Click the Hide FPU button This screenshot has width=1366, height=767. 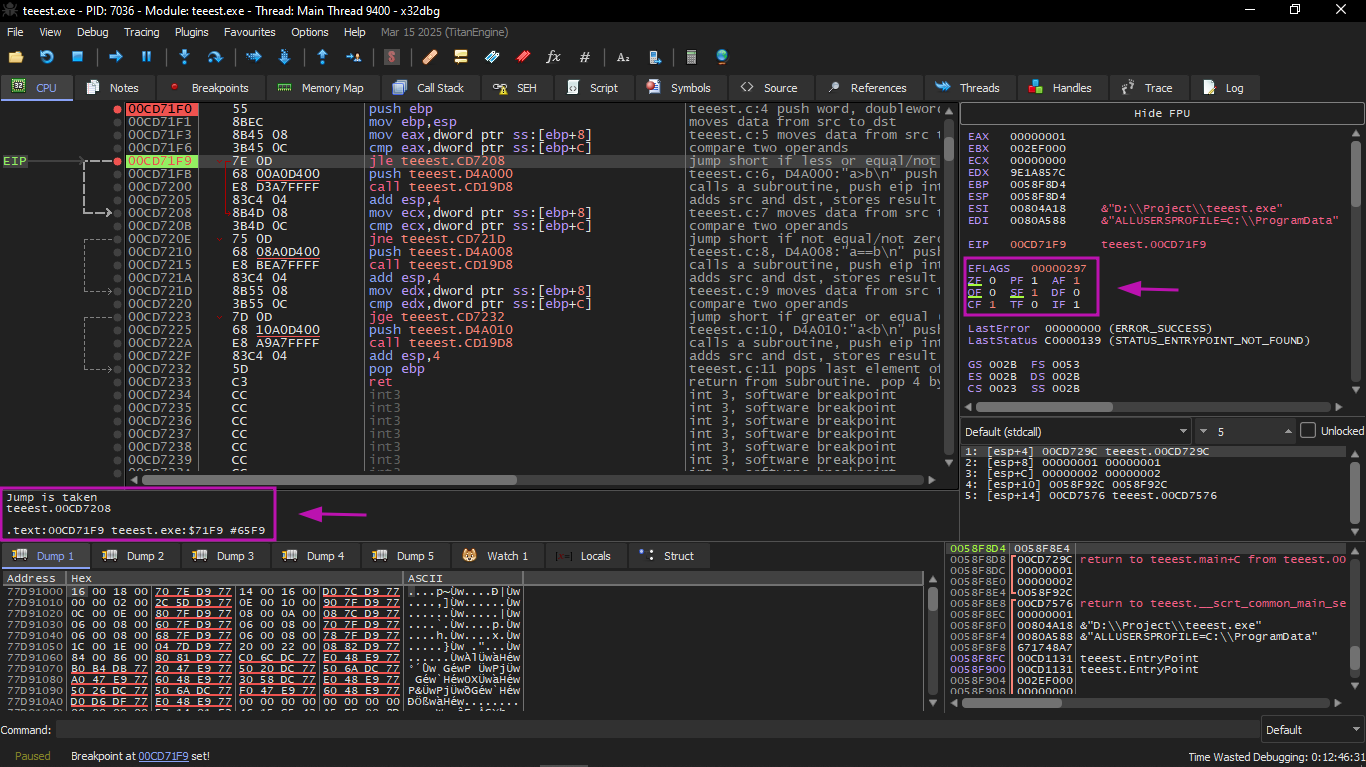click(1161, 113)
